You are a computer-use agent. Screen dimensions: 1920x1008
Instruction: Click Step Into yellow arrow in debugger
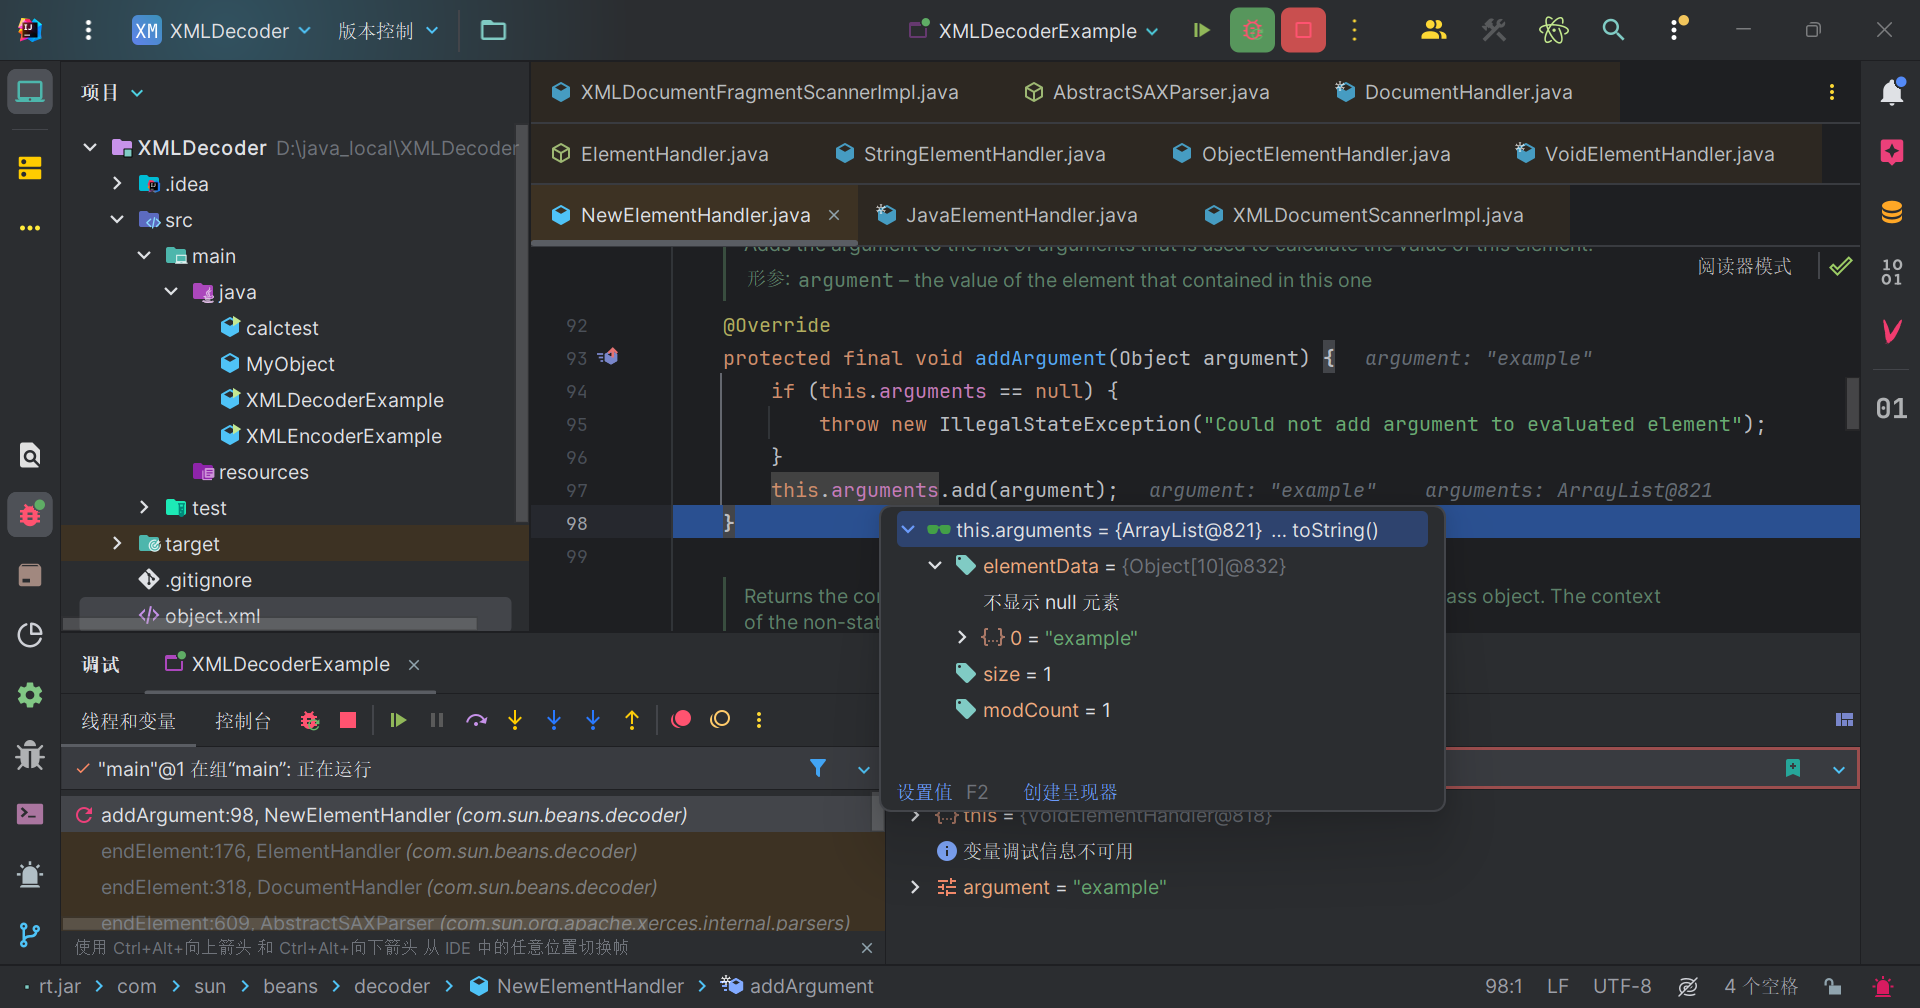[515, 720]
